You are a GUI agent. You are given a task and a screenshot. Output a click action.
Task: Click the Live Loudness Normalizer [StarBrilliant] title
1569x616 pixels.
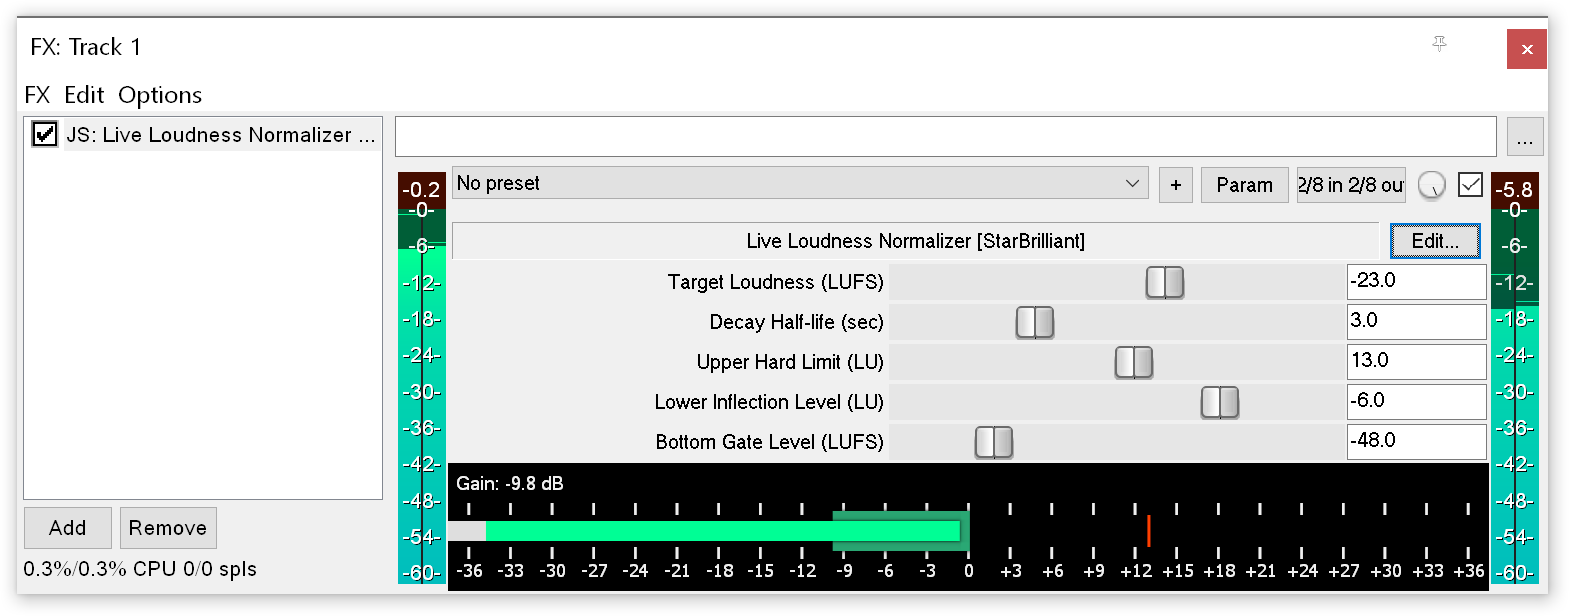(x=916, y=241)
